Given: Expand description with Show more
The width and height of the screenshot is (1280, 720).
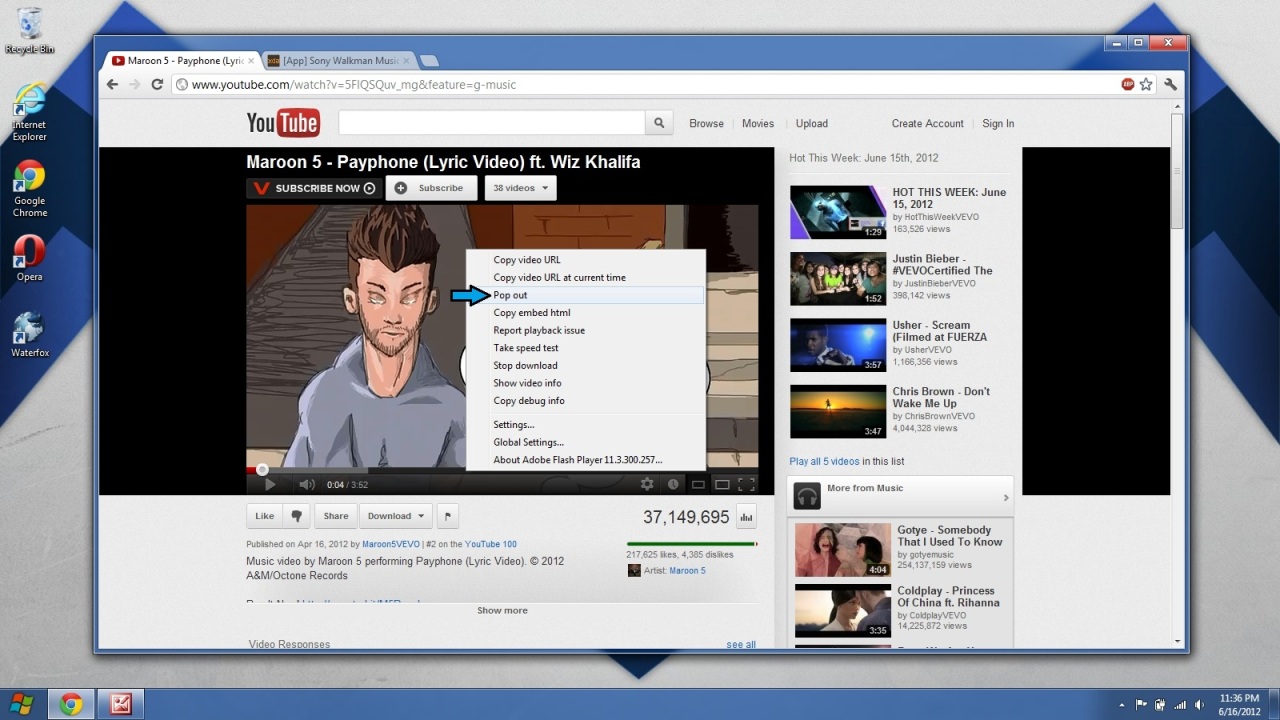Looking at the screenshot, I should (x=502, y=610).
